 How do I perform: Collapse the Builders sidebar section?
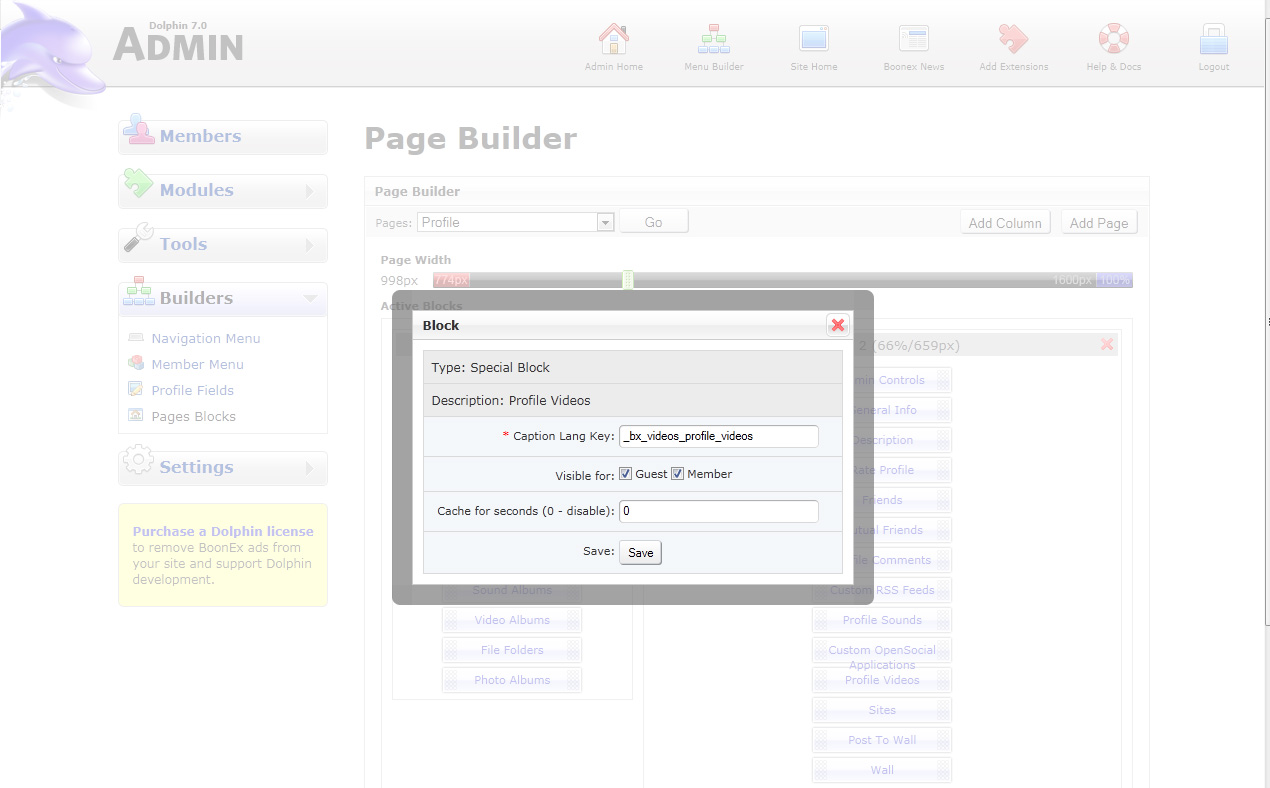223,299
